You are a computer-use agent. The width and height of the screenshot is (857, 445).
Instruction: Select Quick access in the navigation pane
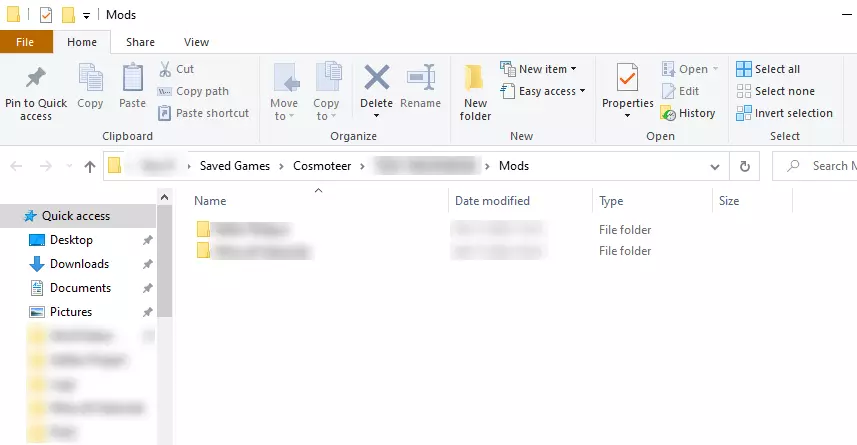(76, 216)
